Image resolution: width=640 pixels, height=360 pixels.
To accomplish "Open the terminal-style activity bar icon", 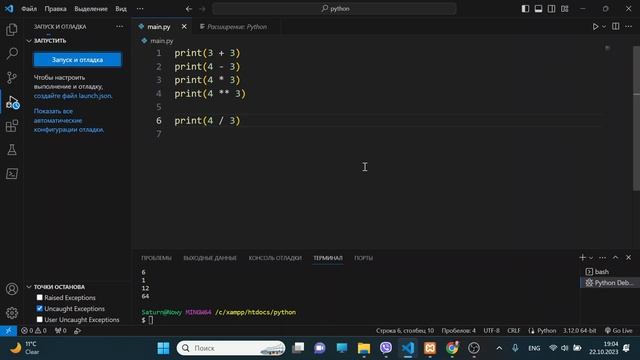I will coord(12,174).
